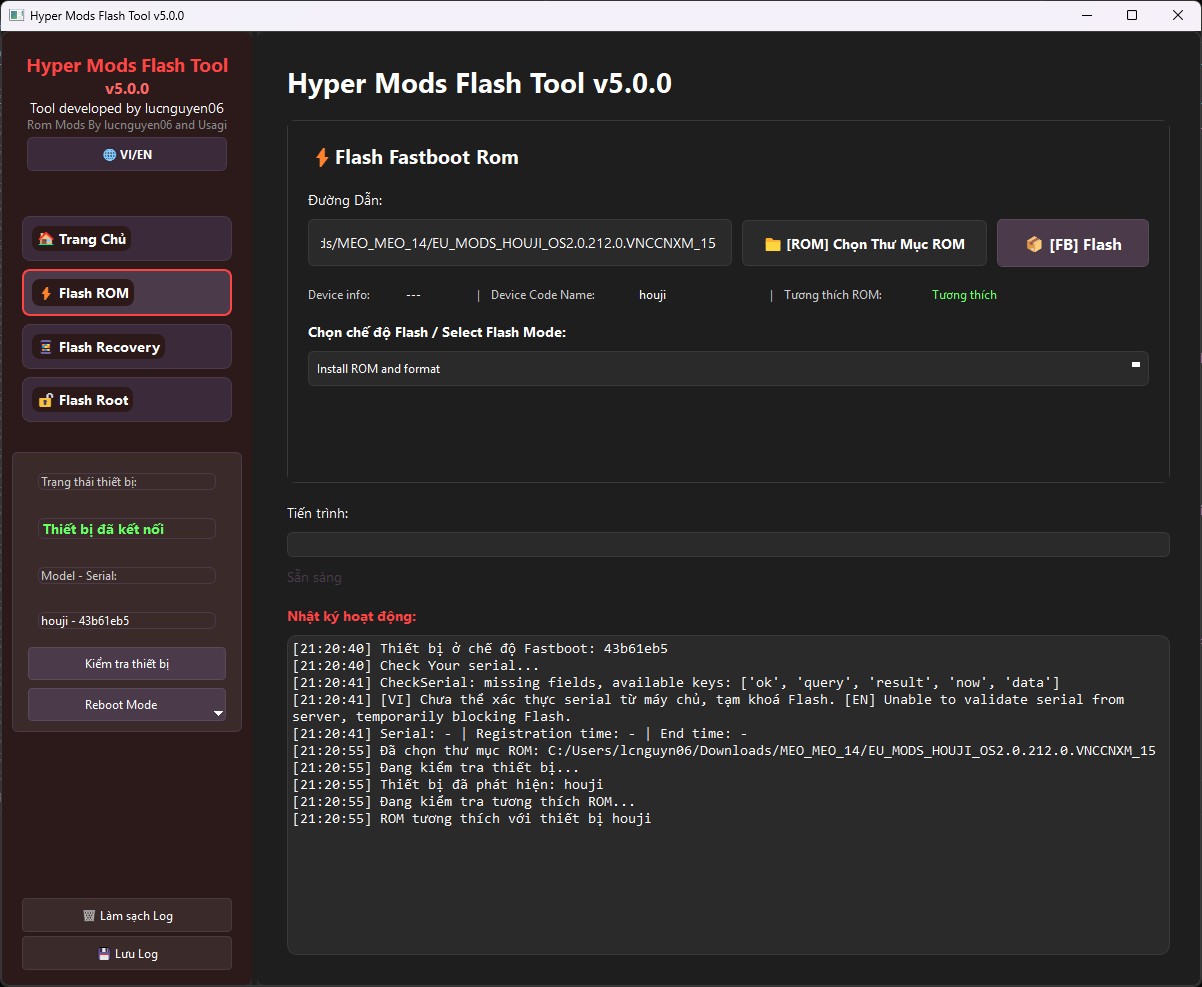Click the broom icon on Làm sạch Log

(x=89, y=916)
